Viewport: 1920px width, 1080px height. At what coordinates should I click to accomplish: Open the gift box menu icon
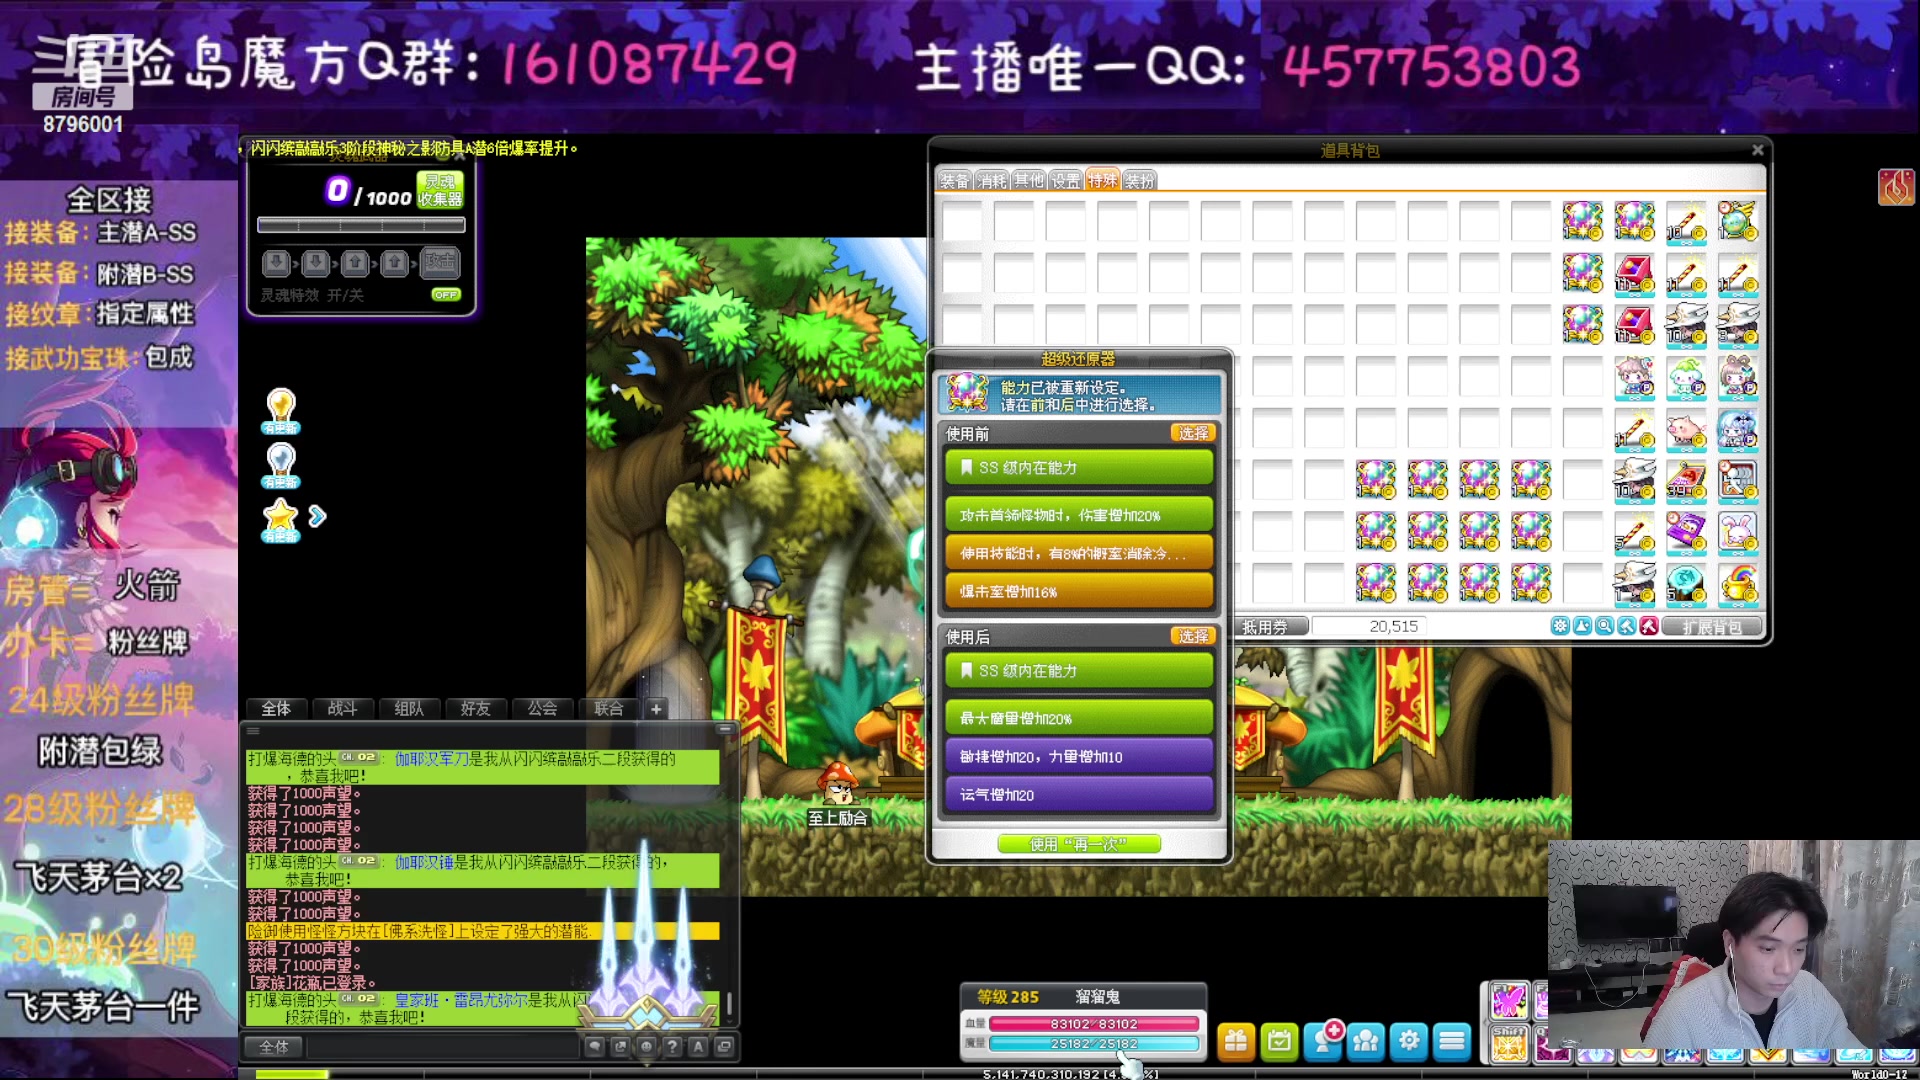coord(1236,1042)
